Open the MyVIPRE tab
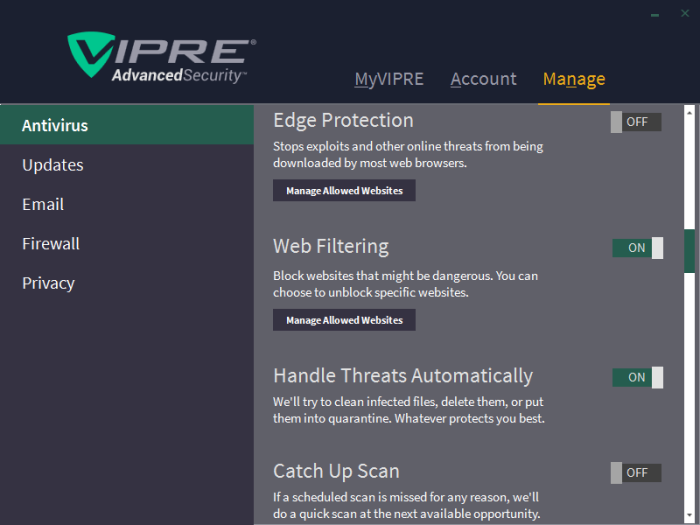The image size is (700, 525). coord(389,79)
